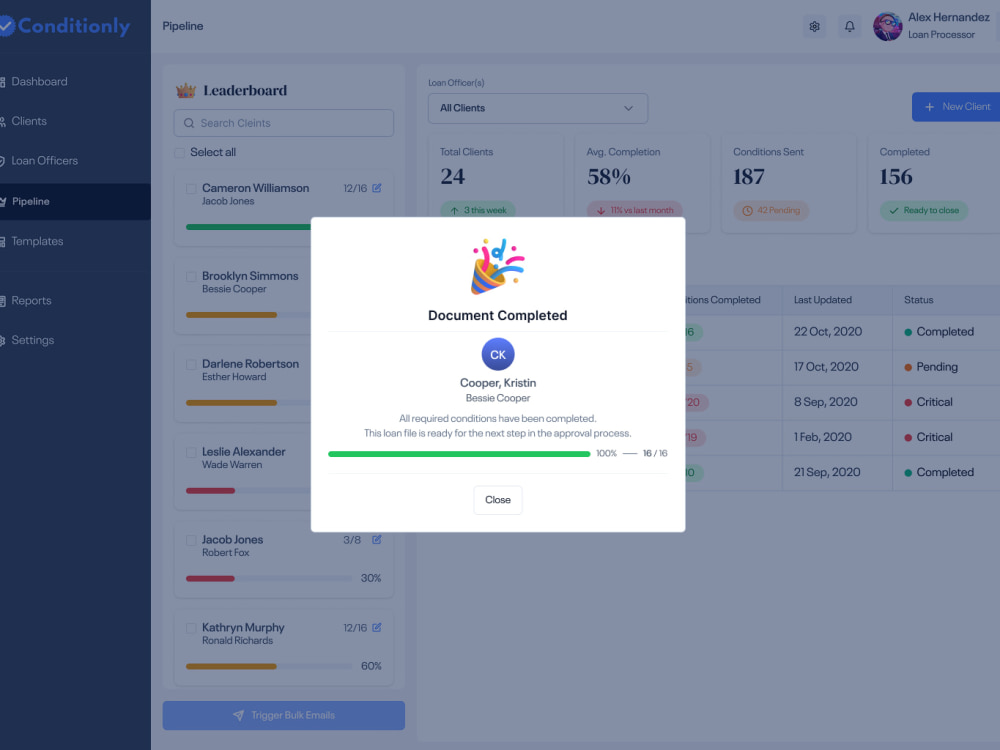Click the Avg. Completion 58% value

(608, 177)
